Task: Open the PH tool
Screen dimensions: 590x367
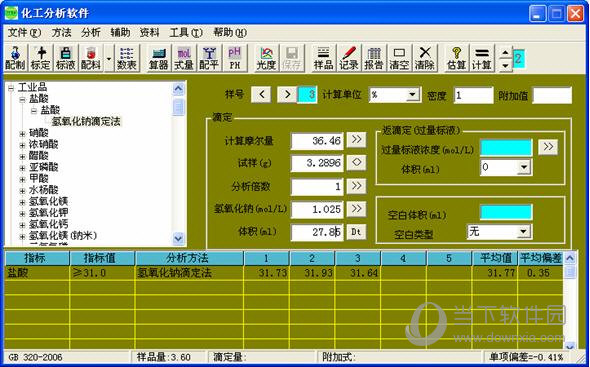Action: pyautogui.click(x=234, y=58)
